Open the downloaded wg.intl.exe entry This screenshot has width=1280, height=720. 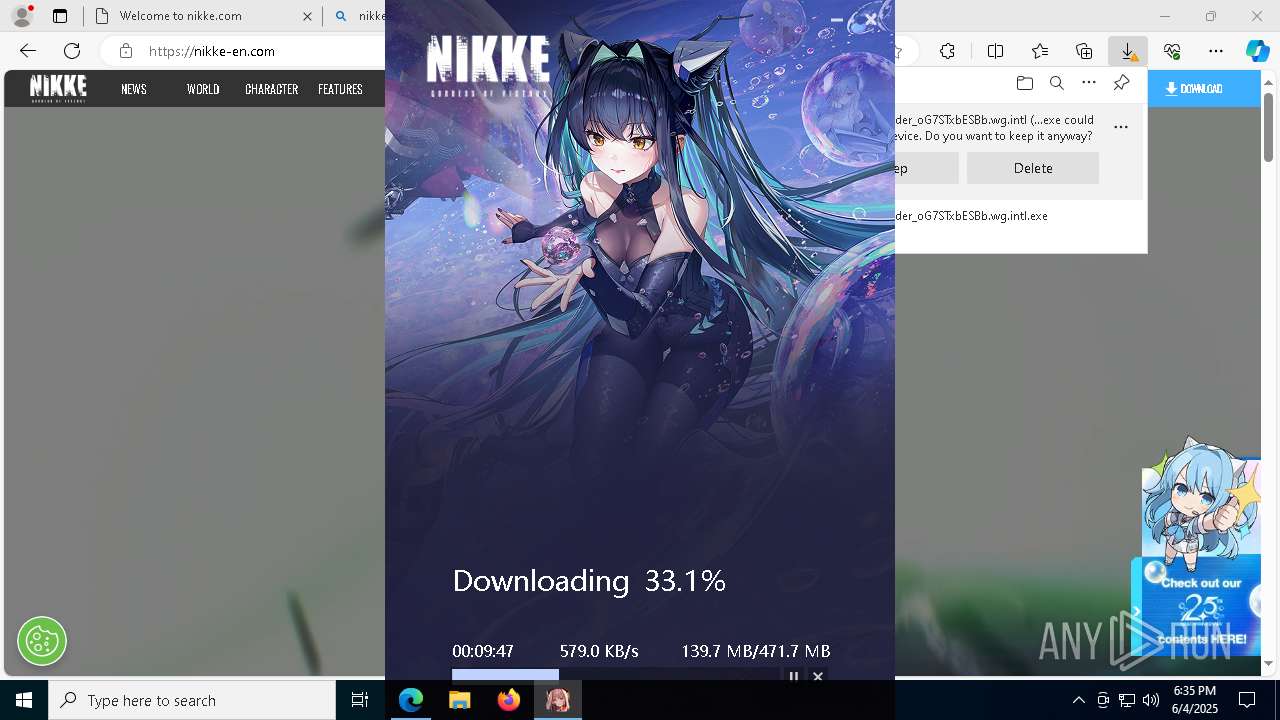[x=971, y=216]
